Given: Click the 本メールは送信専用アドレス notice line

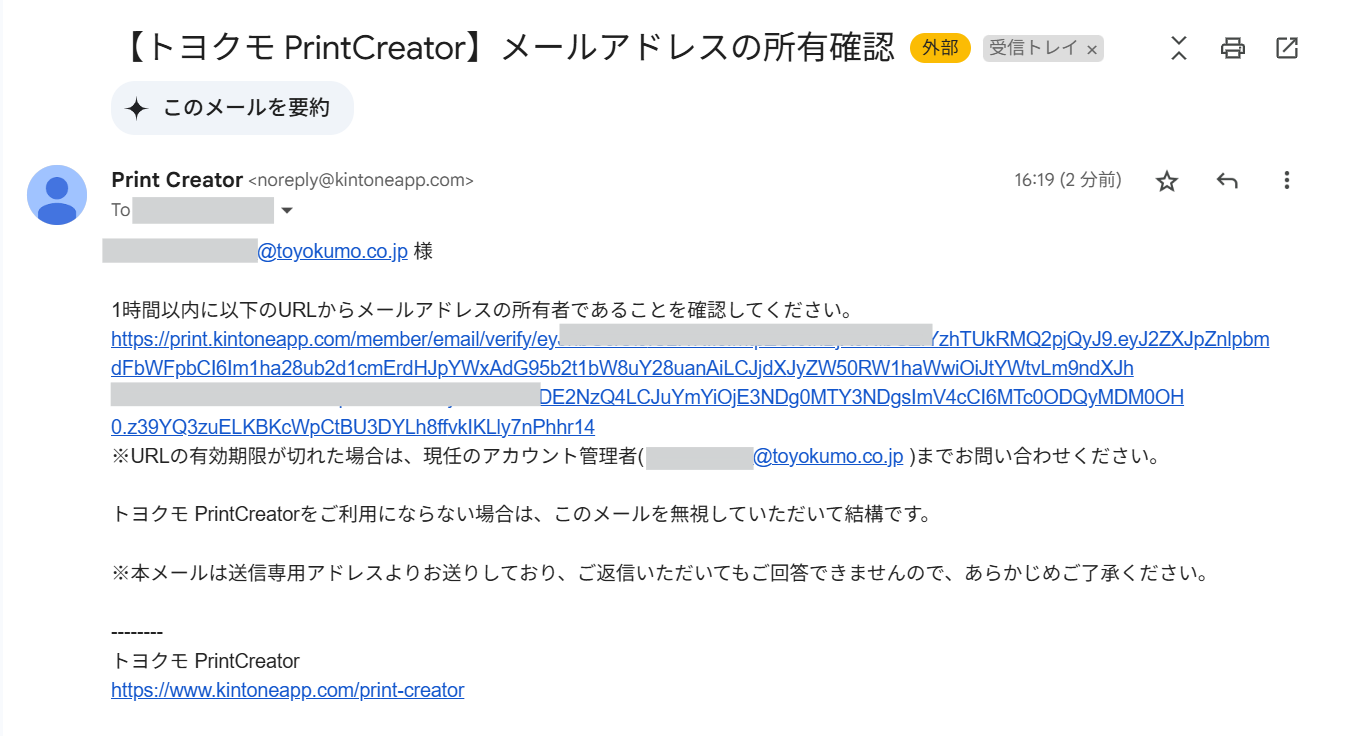Looking at the screenshot, I should (x=660, y=574).
